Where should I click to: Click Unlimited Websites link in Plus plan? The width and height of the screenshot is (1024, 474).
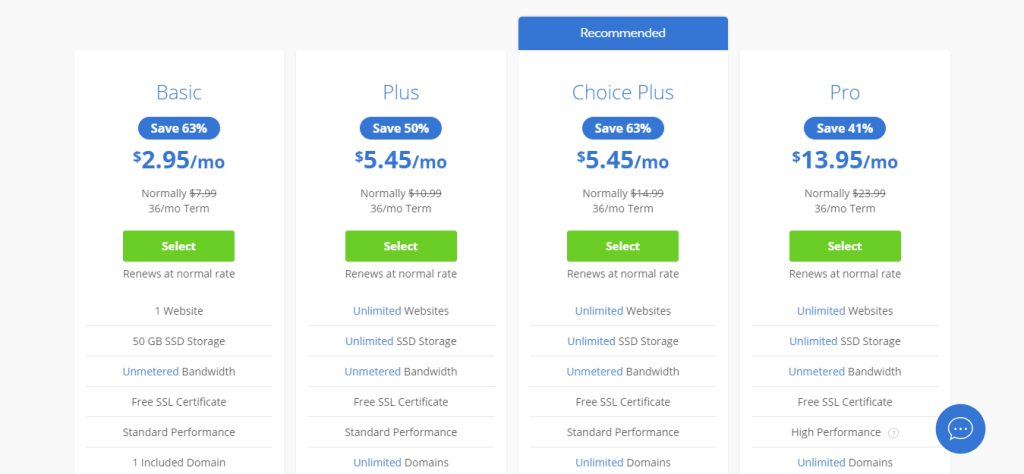(x=377, y=311)
